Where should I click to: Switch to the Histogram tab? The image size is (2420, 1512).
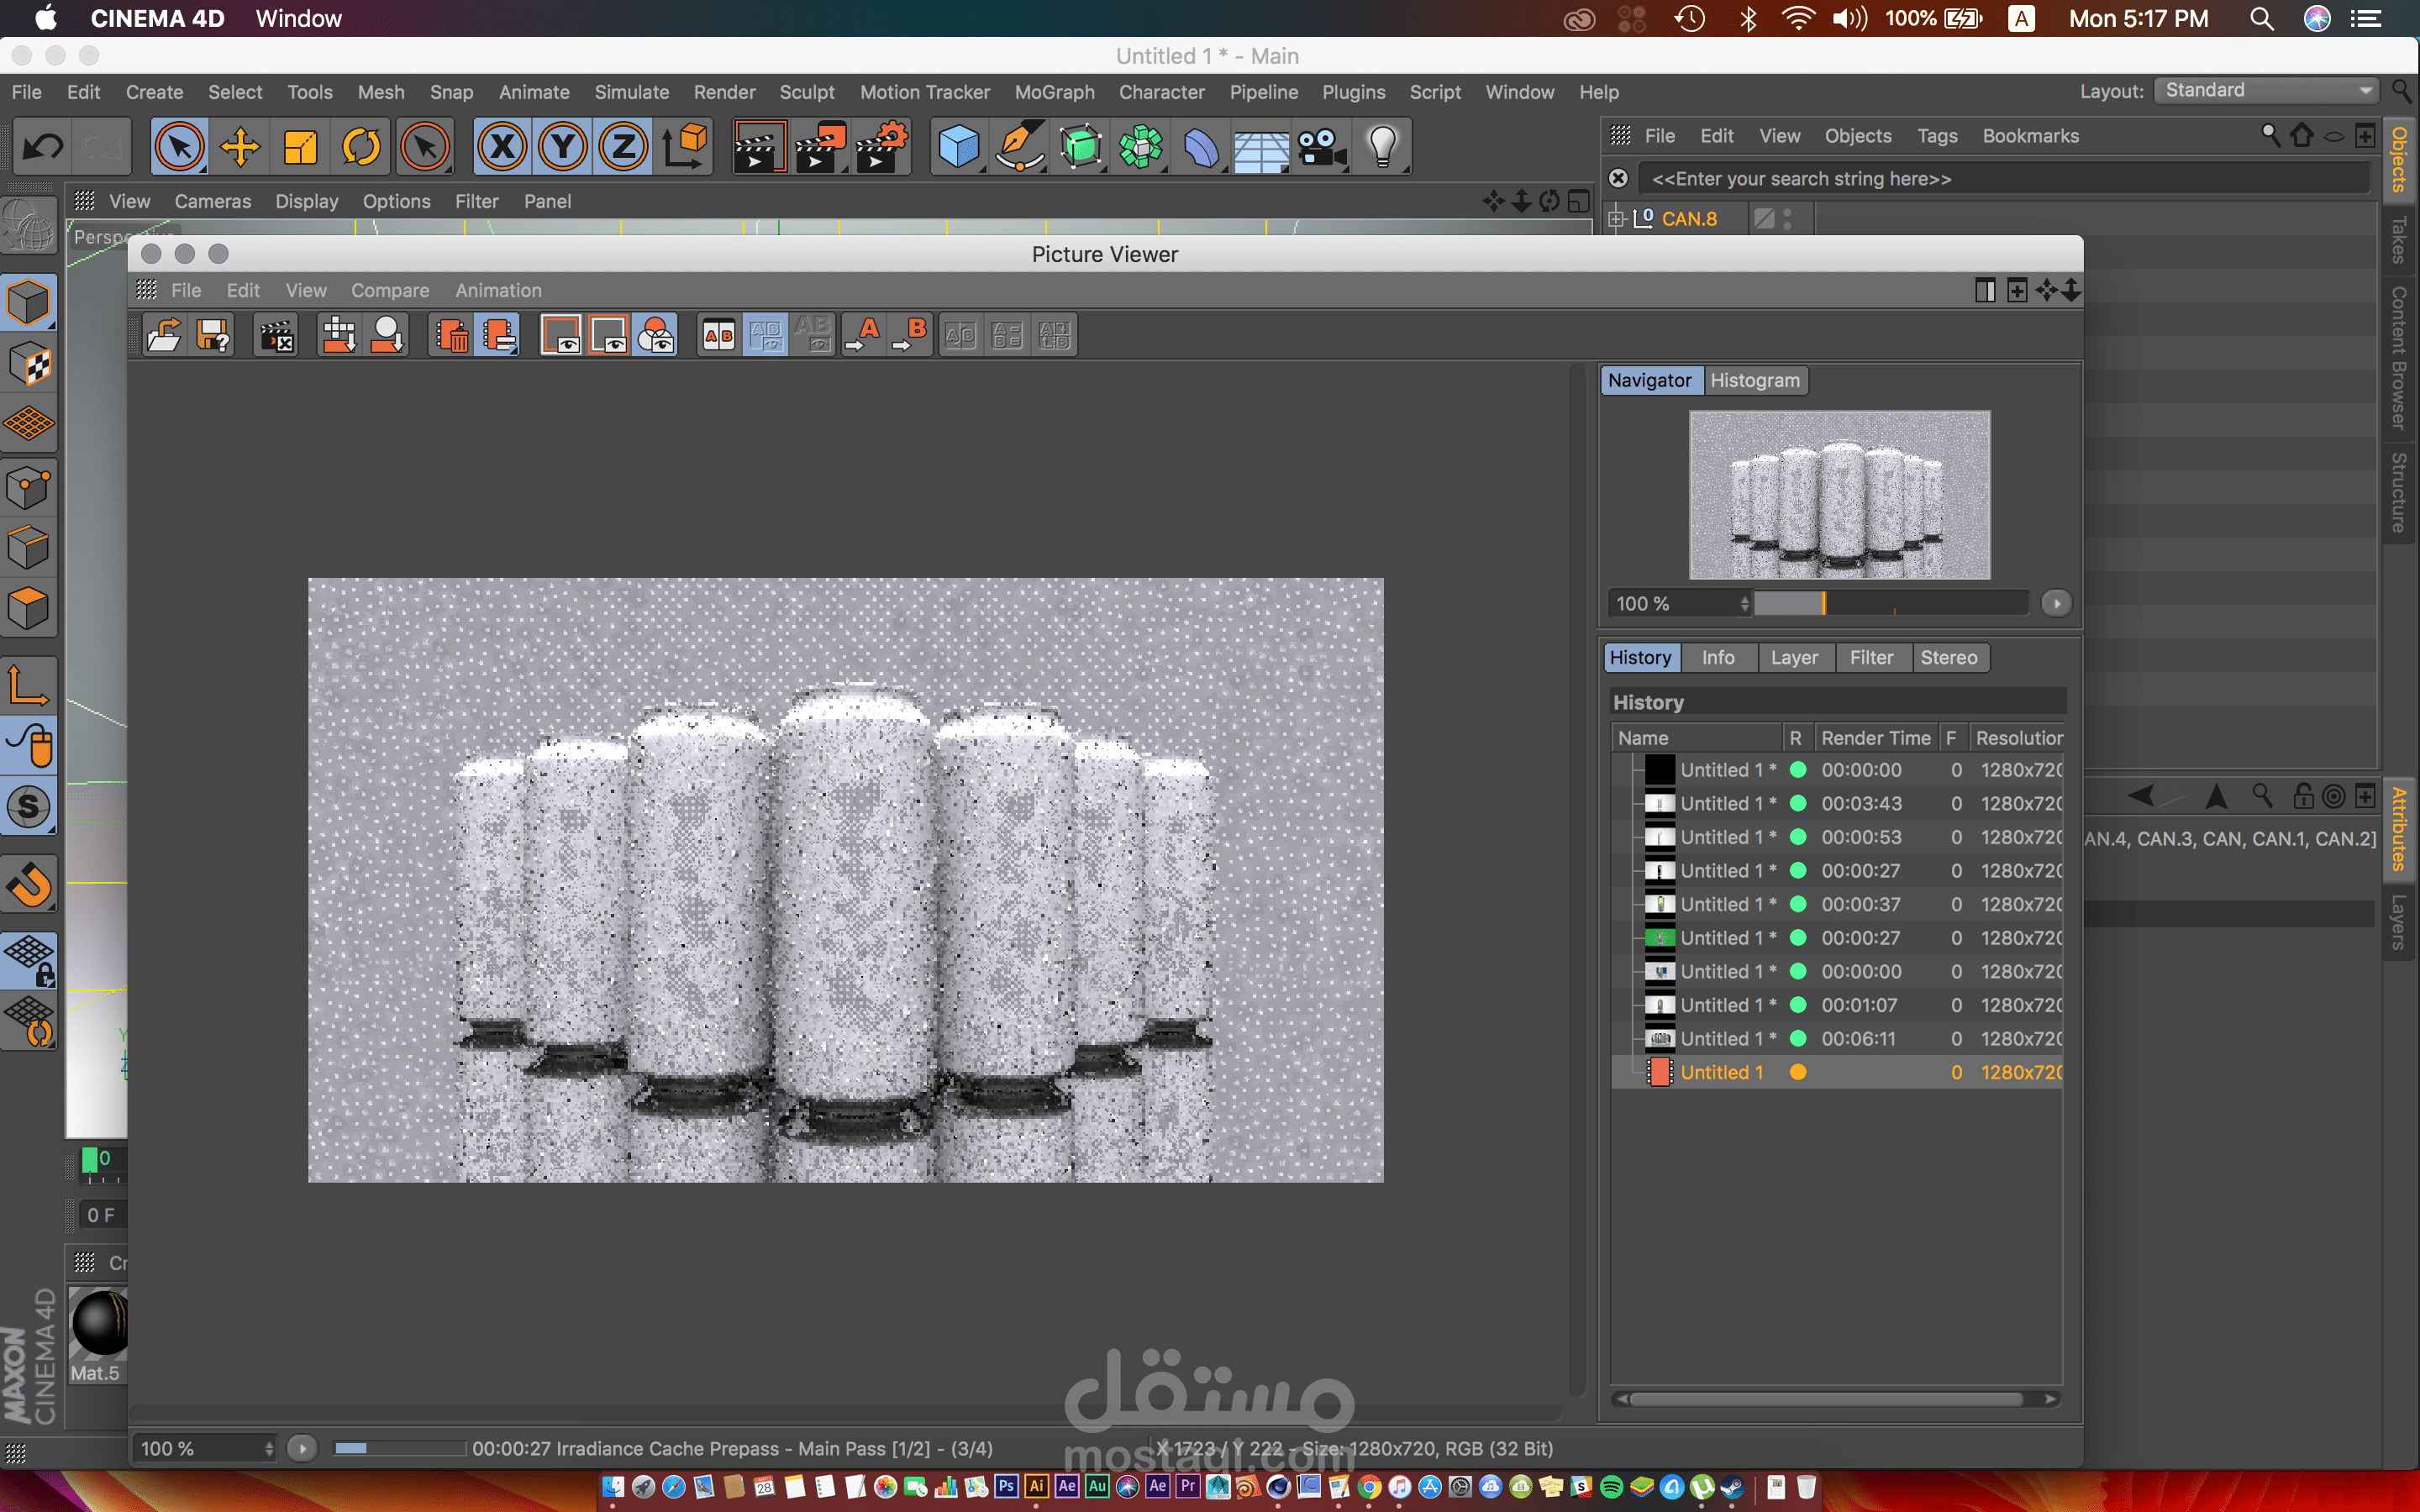1754,380
